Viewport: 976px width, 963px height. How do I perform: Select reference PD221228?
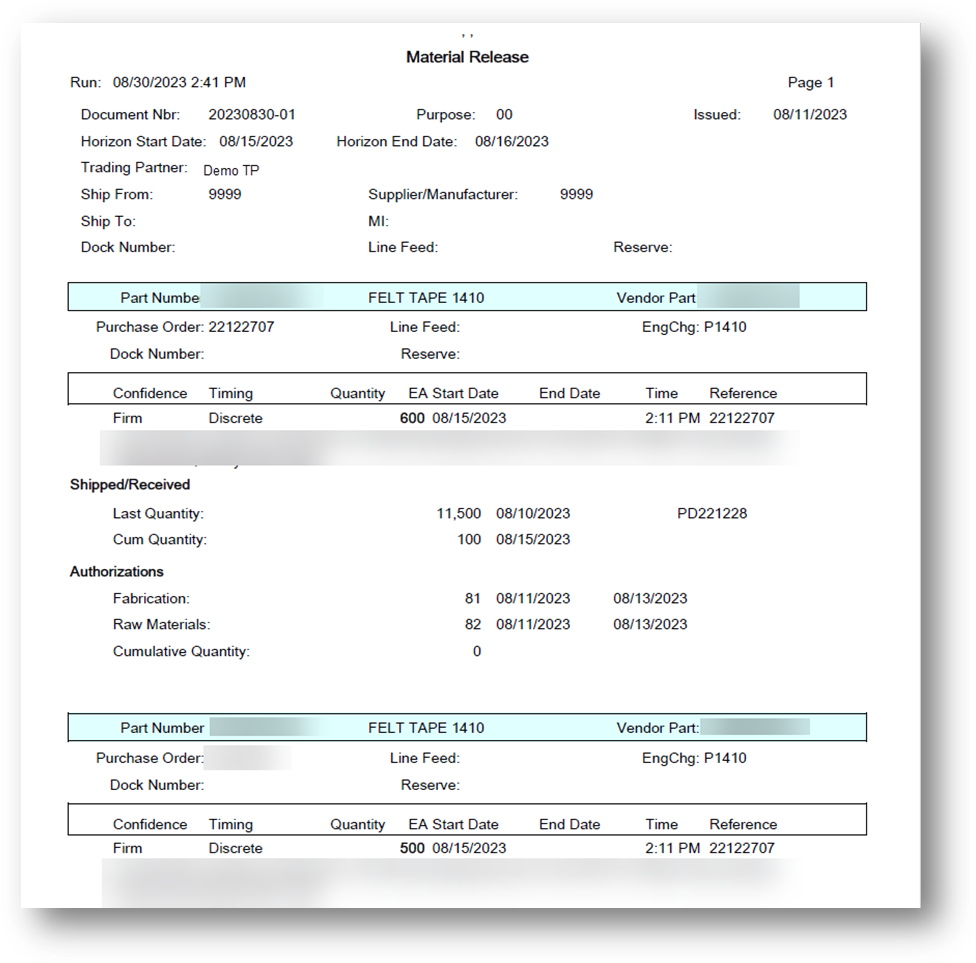[x=712, y=514]
